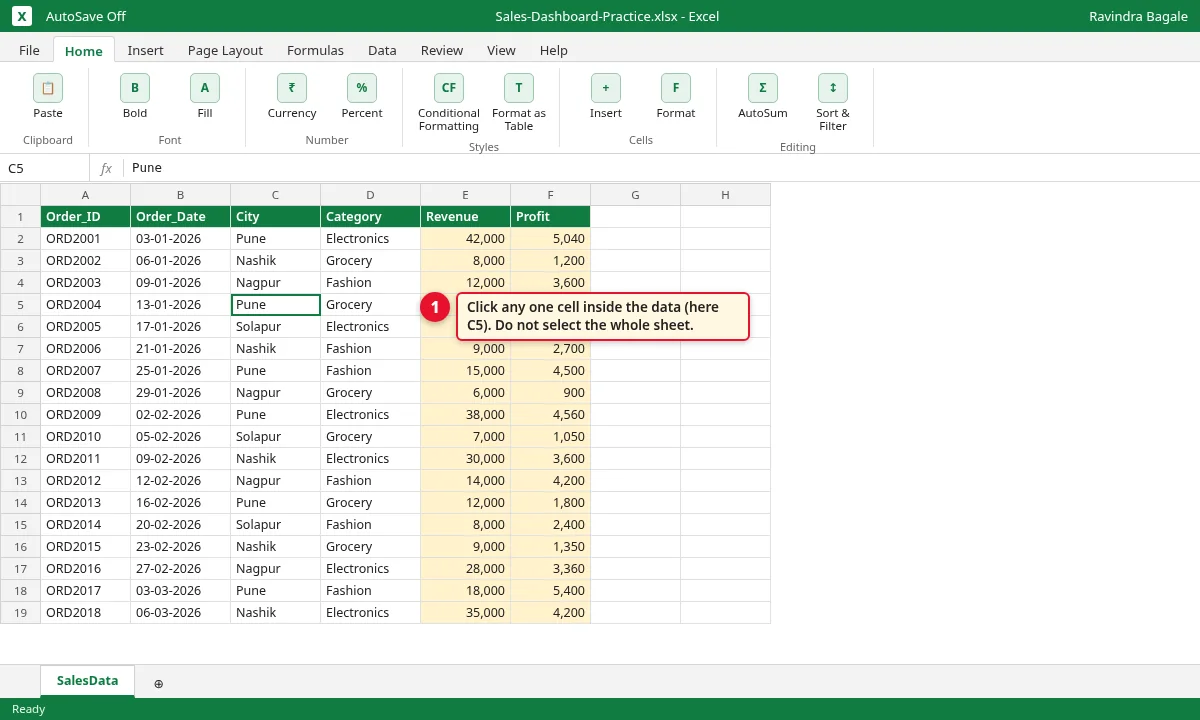1200x720 pixels.
Task: Select Nagpur in ORD2003's row
Action: pyautogui.click(x=276, y=283)
